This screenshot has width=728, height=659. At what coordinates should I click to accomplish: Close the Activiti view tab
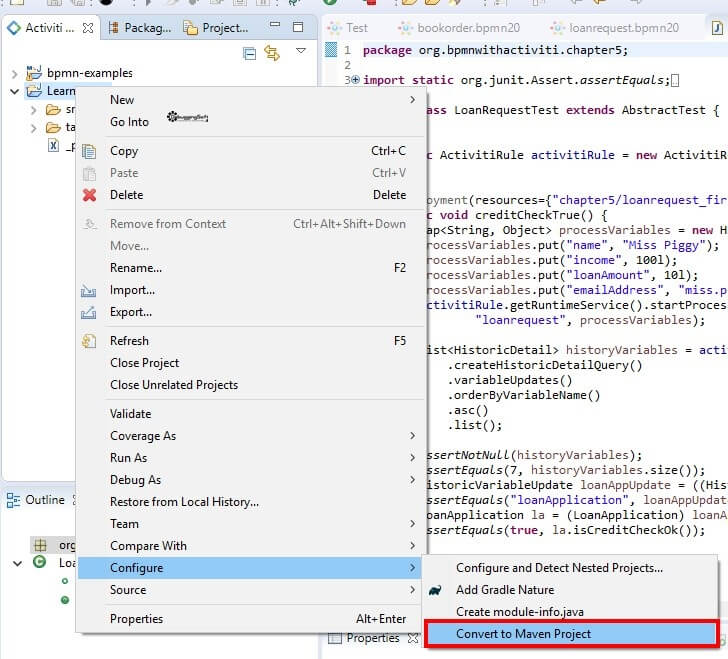(x=87, y=28)
